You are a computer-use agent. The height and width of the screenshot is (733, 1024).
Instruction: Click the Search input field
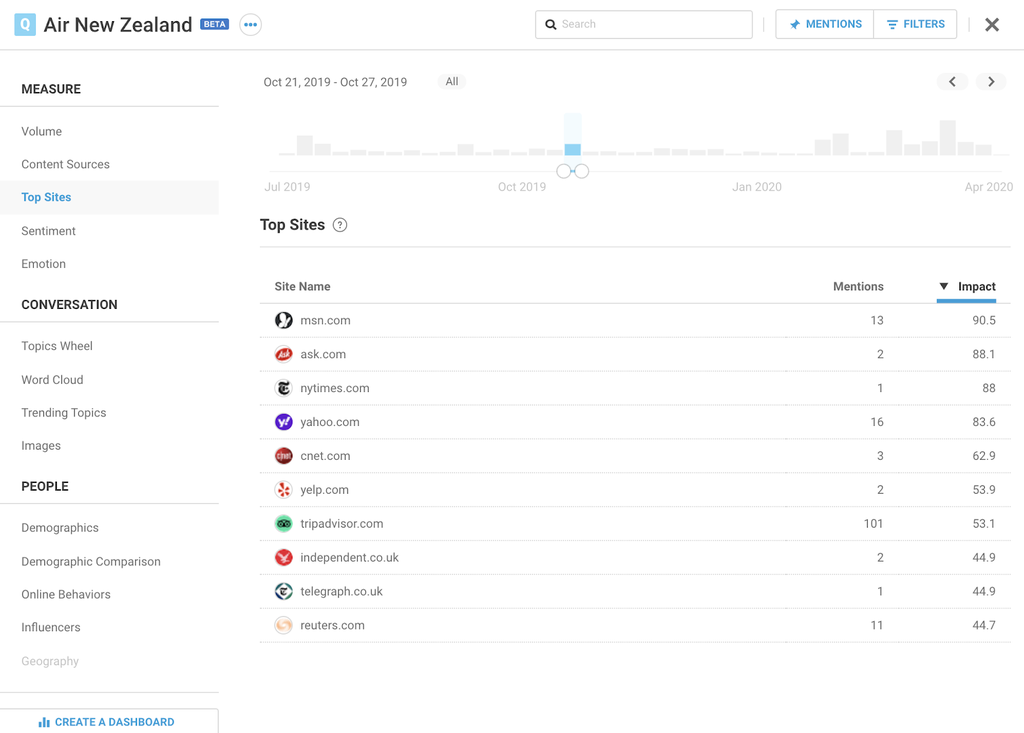[652, 24]
